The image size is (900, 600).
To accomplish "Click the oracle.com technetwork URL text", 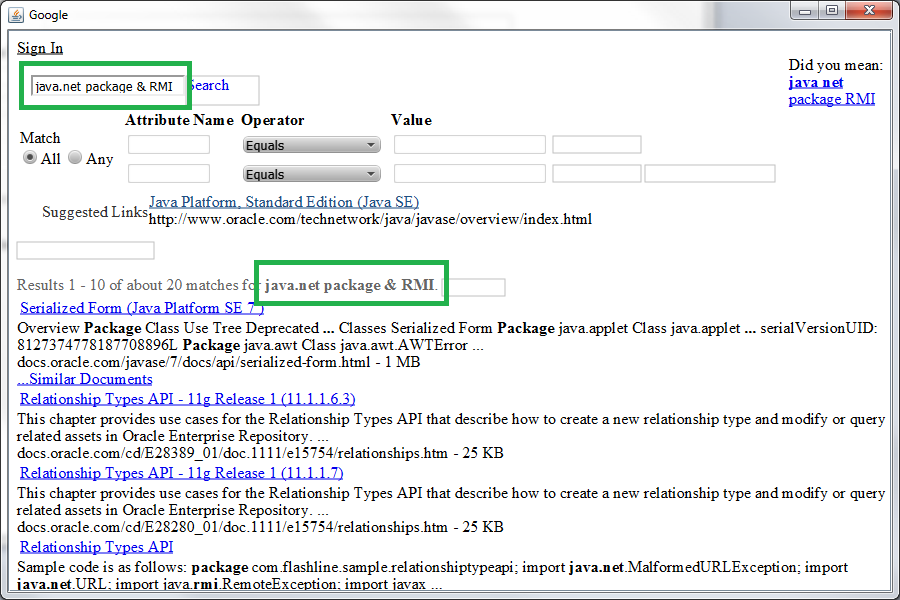I will click(x=370, y=219).
